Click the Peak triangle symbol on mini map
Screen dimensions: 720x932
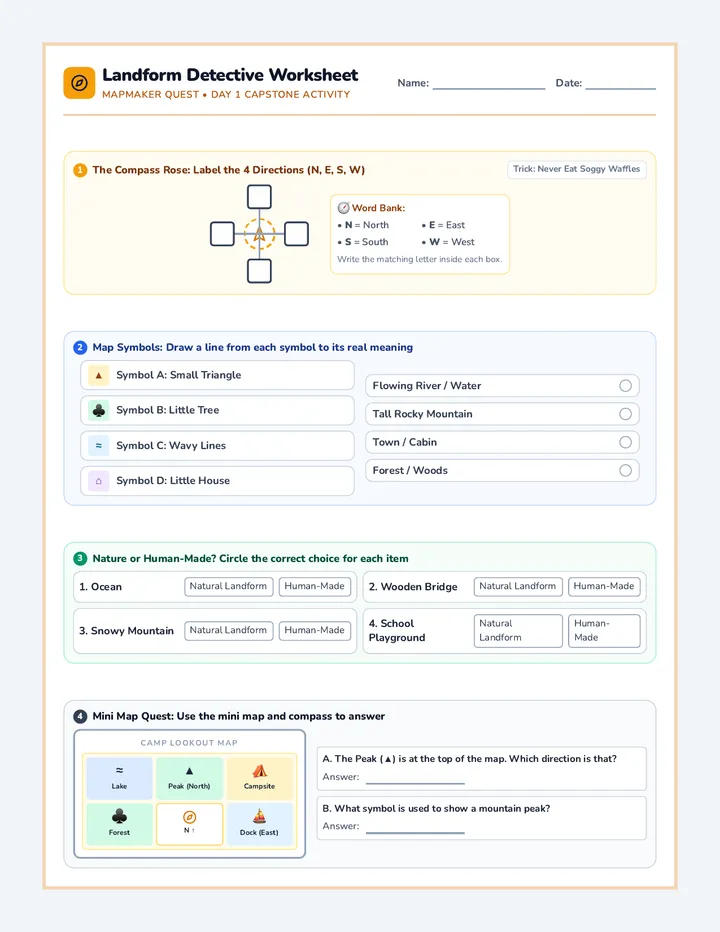click(189, 772)
